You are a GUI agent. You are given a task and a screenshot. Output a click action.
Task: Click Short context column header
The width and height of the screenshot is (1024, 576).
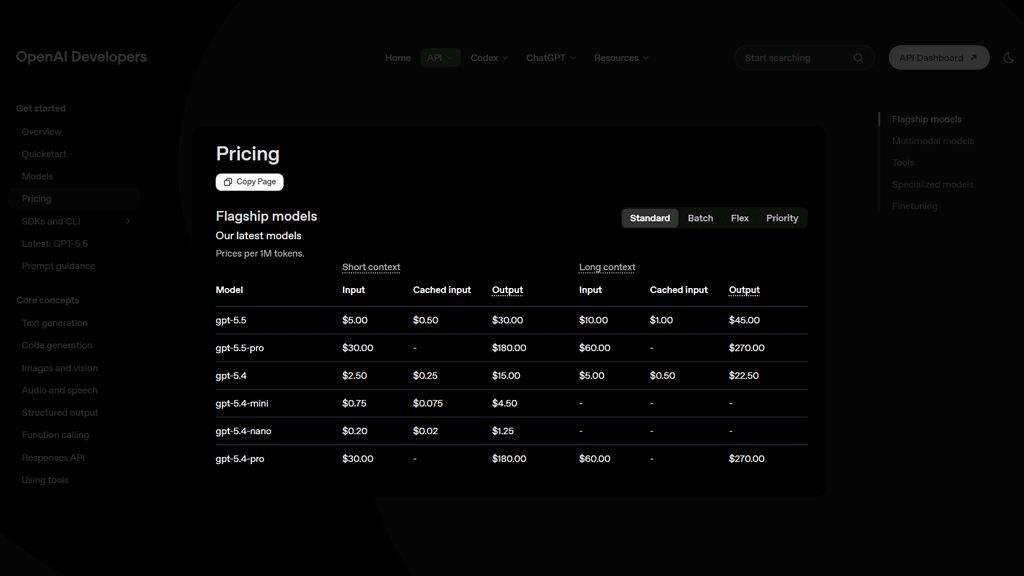point(371,267)
